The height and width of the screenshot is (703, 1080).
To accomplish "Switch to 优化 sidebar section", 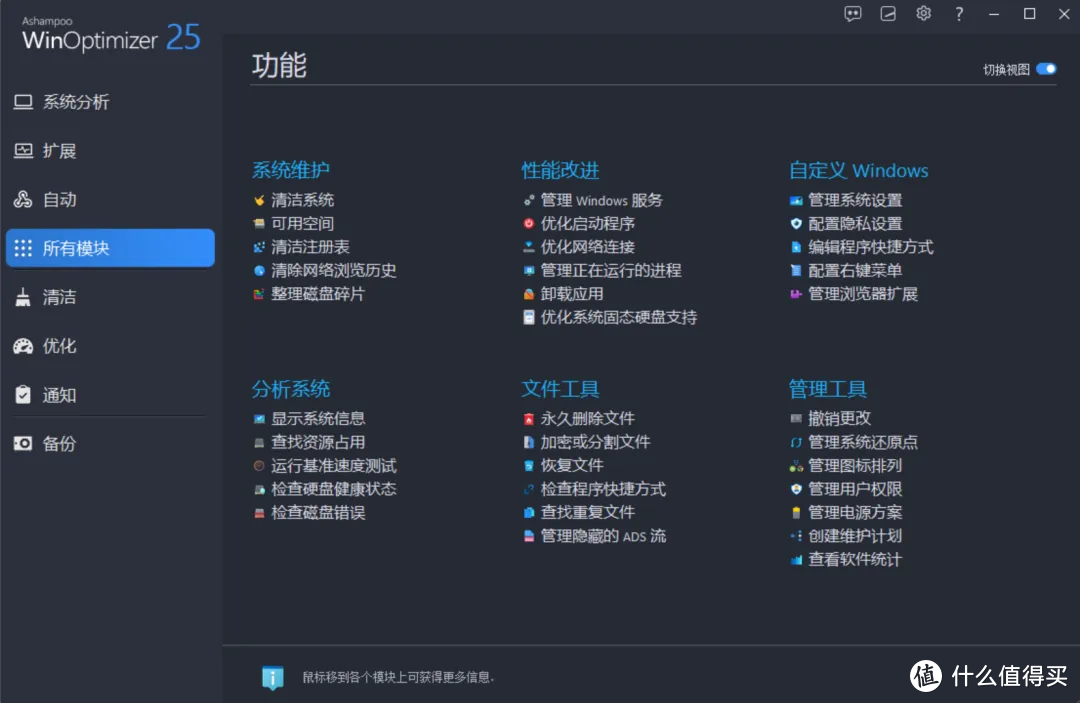I will (x=110, y=346).
